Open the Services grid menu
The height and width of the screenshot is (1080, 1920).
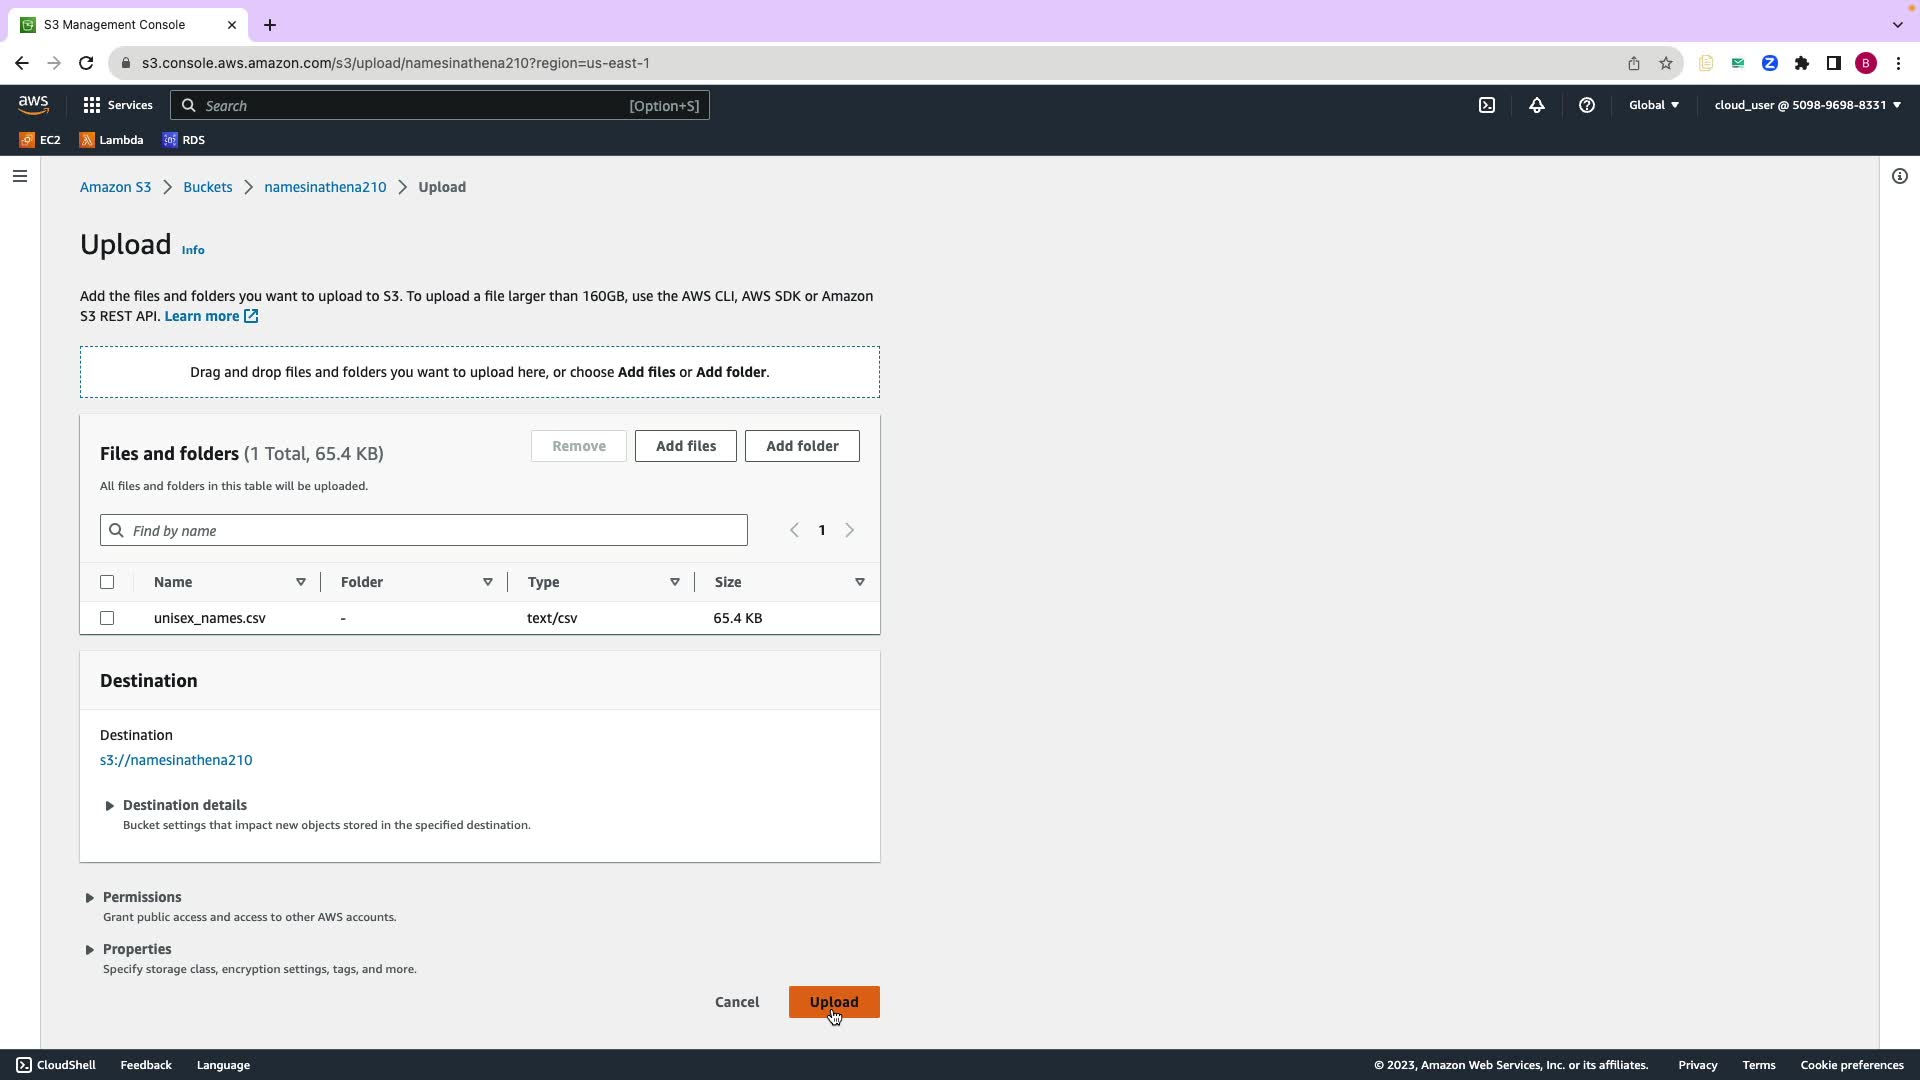(x=117, y=105)
